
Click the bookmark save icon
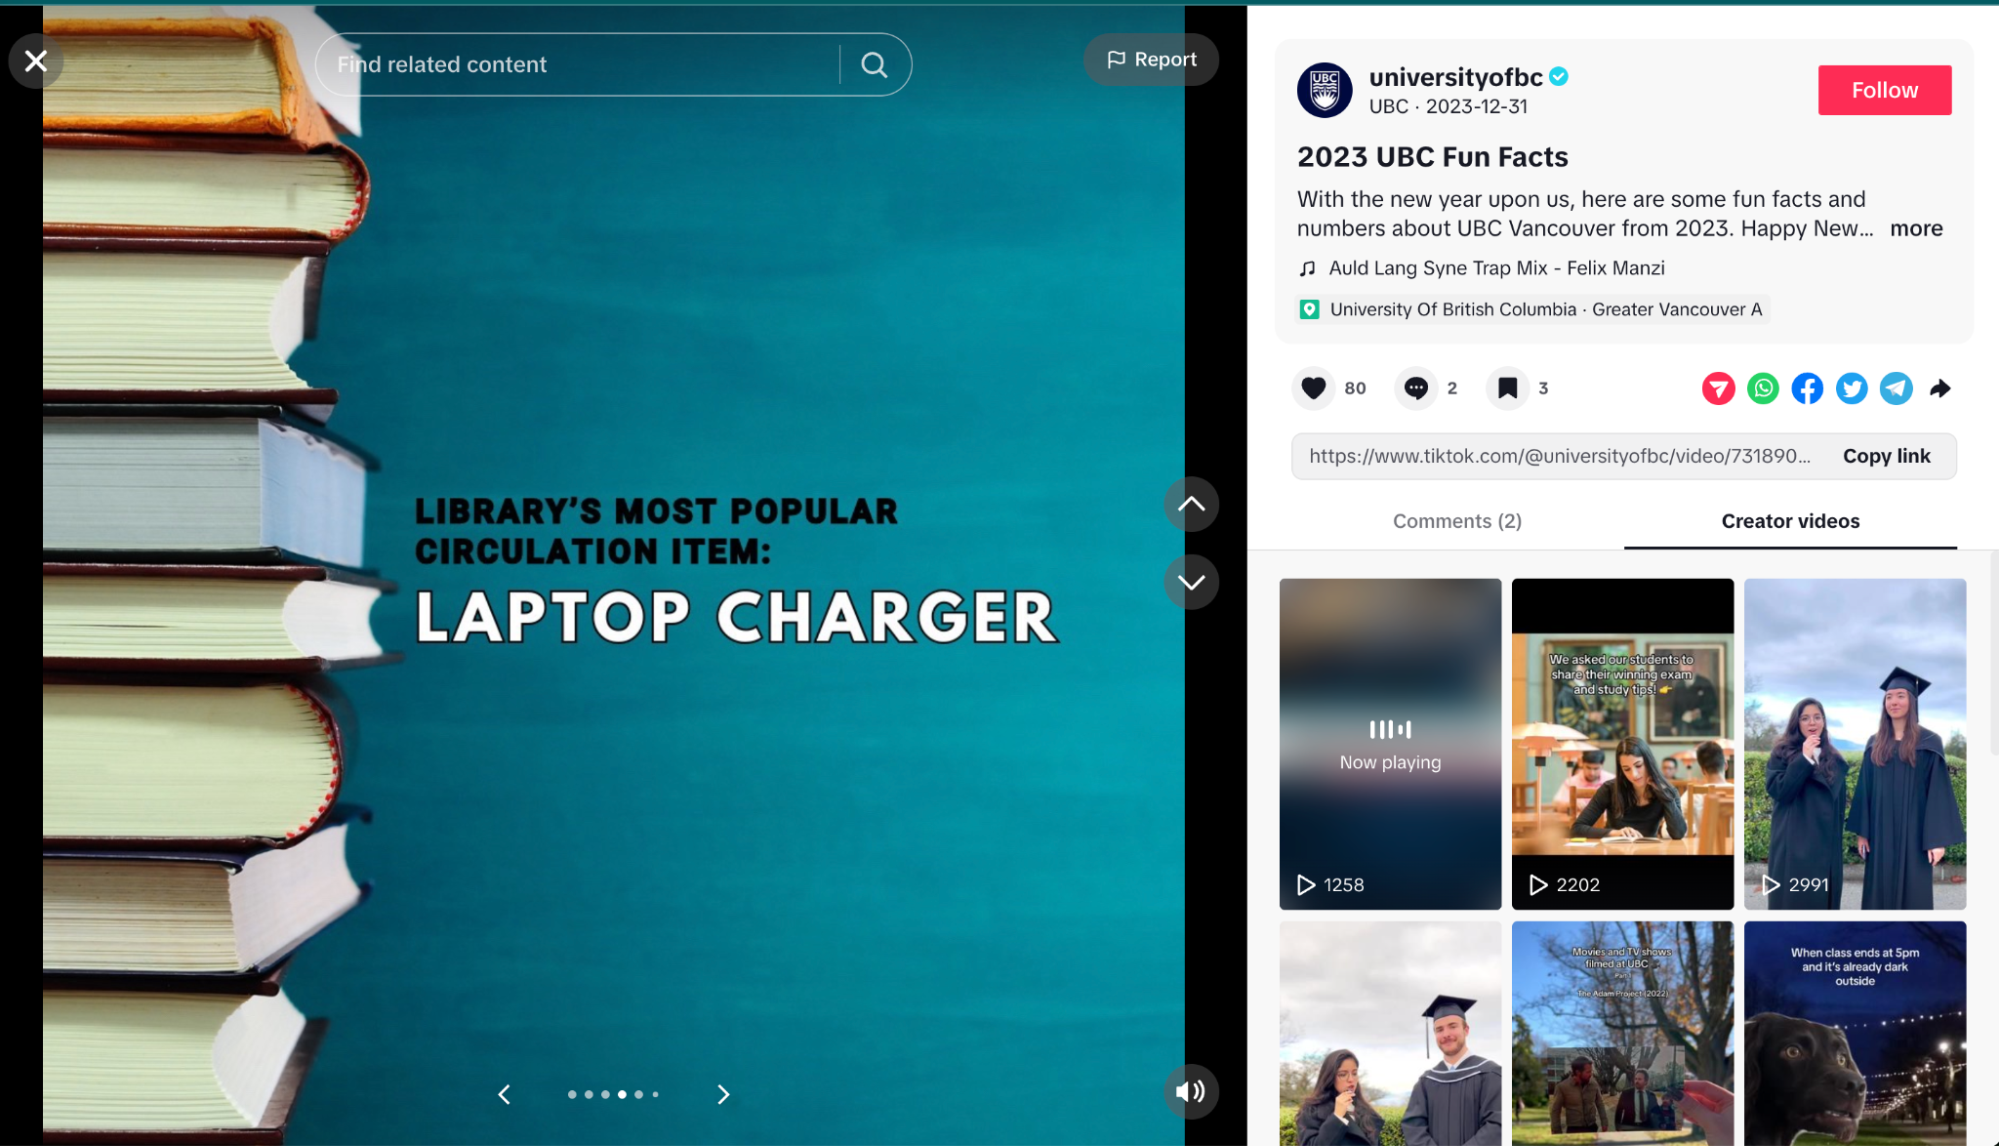pyautogui.click(x=1506, y=388)
